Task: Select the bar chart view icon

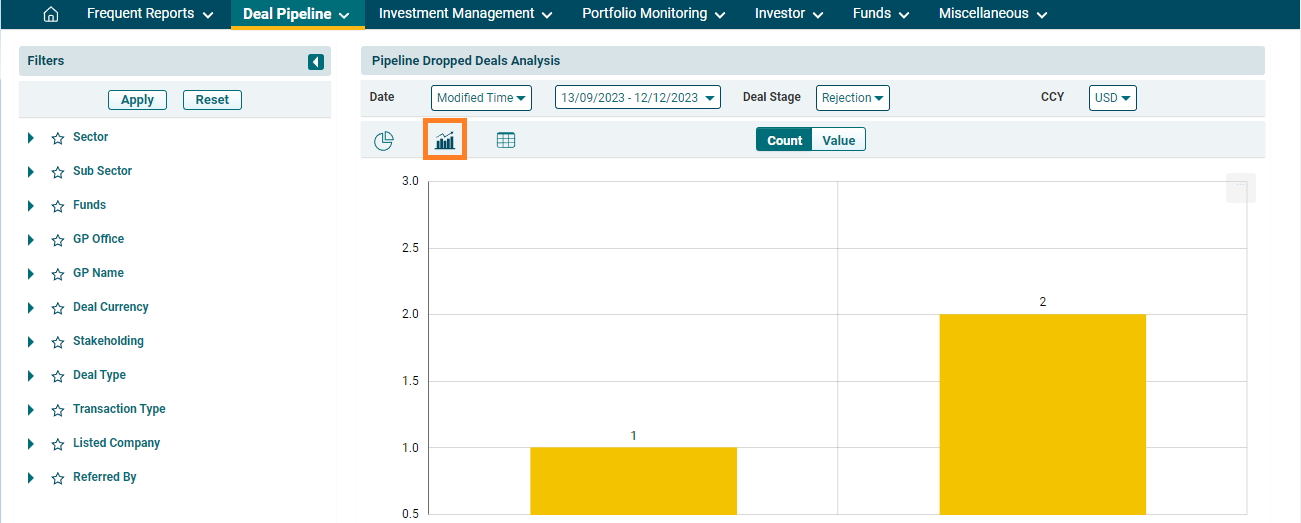Action: (x=445, y=141)
